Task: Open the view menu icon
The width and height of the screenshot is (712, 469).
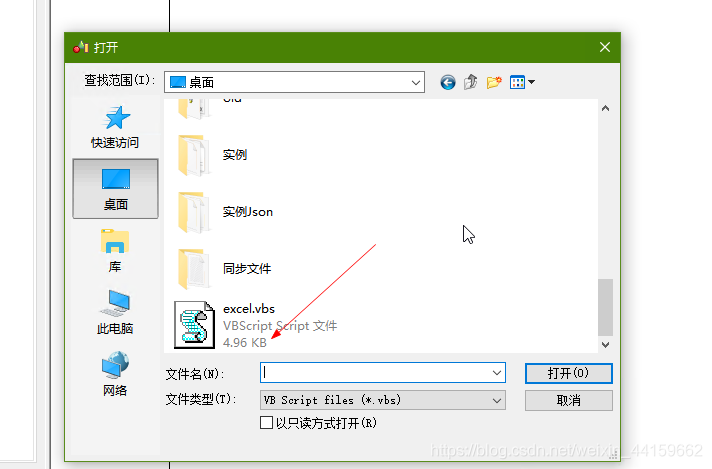Action: (x=522, y=82)
